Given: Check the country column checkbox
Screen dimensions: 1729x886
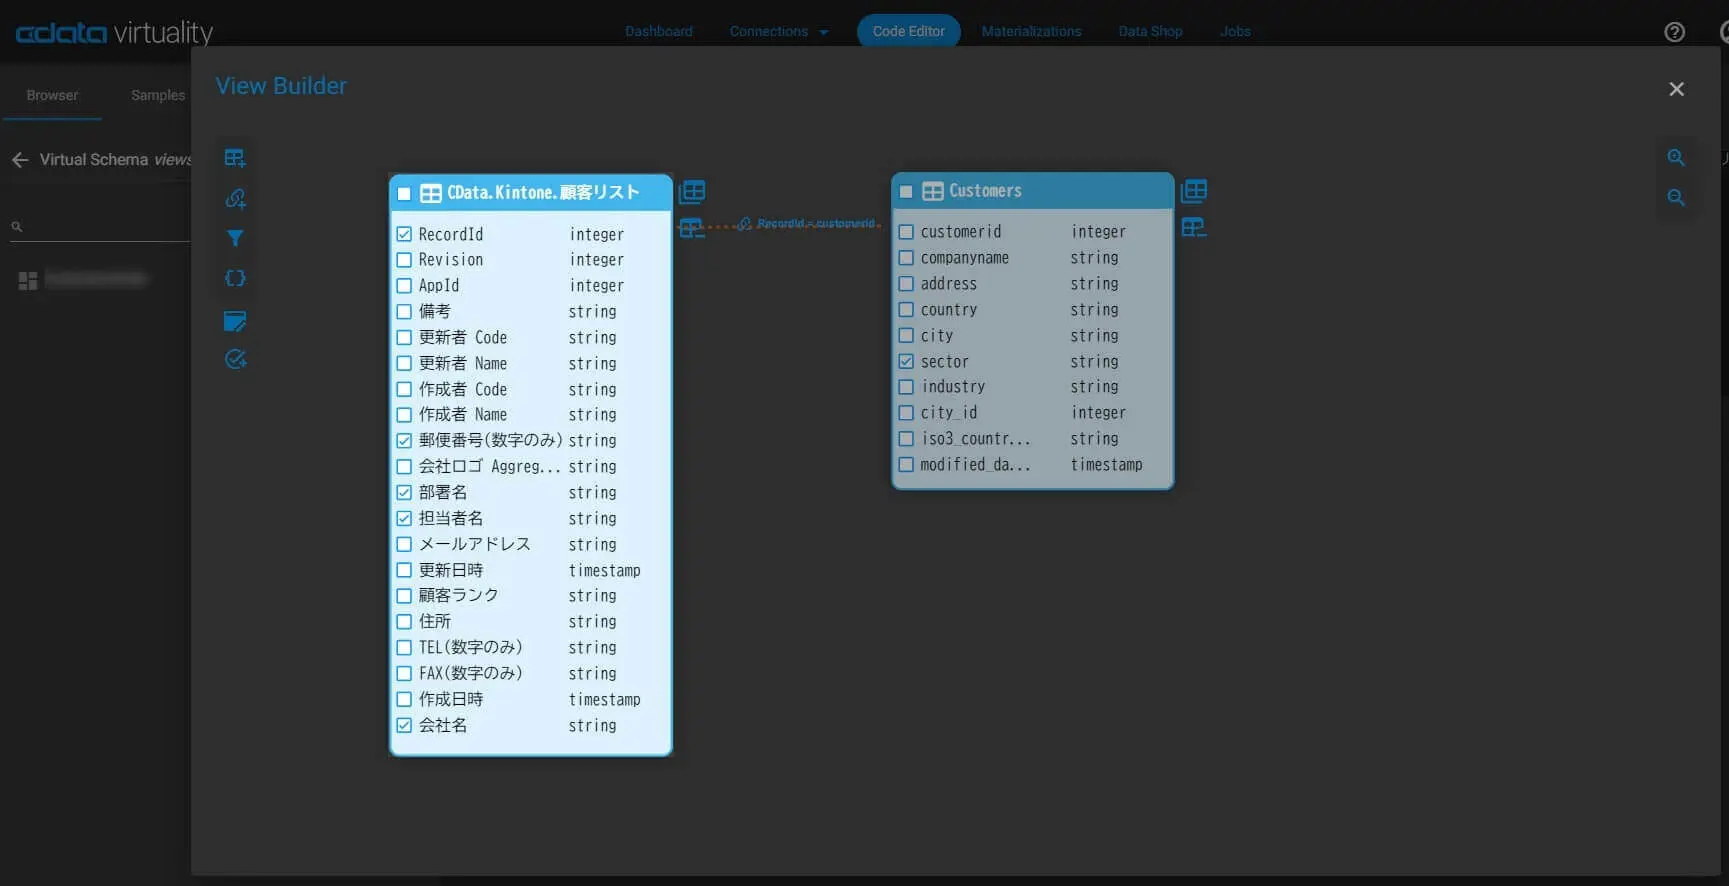Looking at the screenshot, I should coord(906,310).
